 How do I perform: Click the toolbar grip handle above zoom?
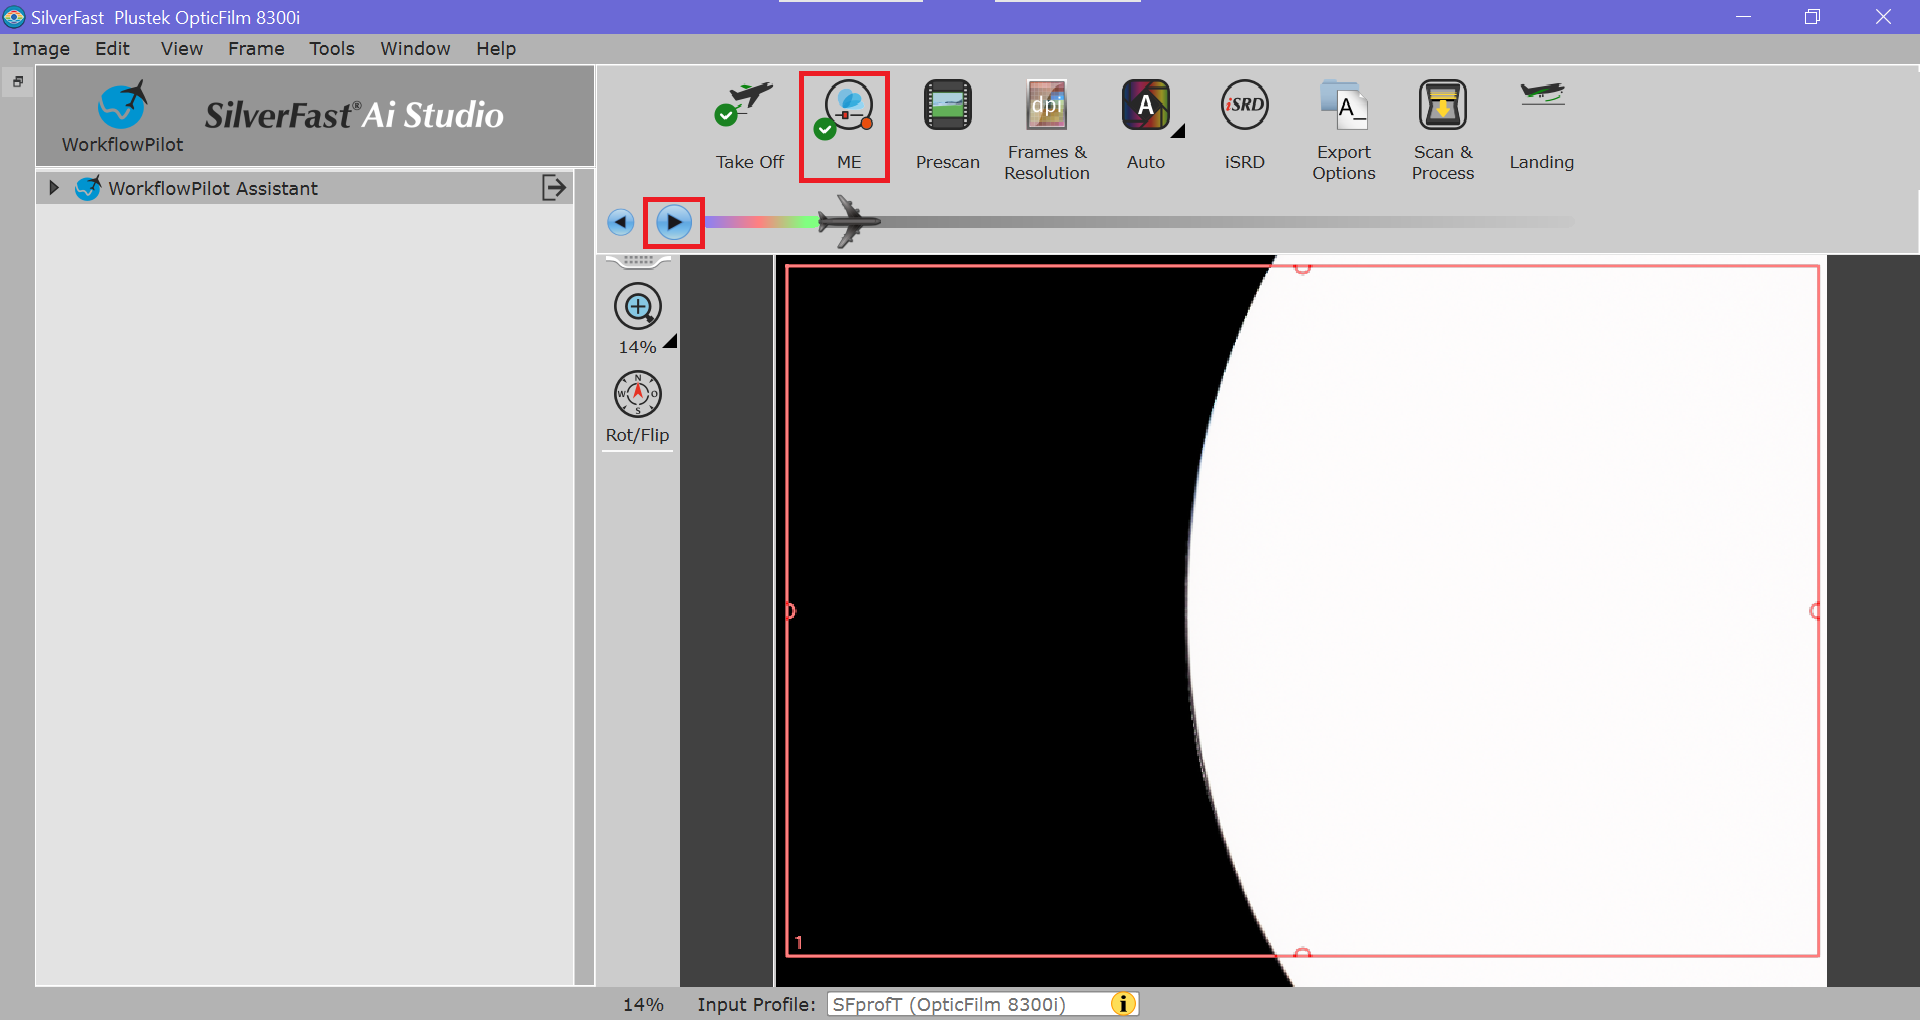[638, 260]
